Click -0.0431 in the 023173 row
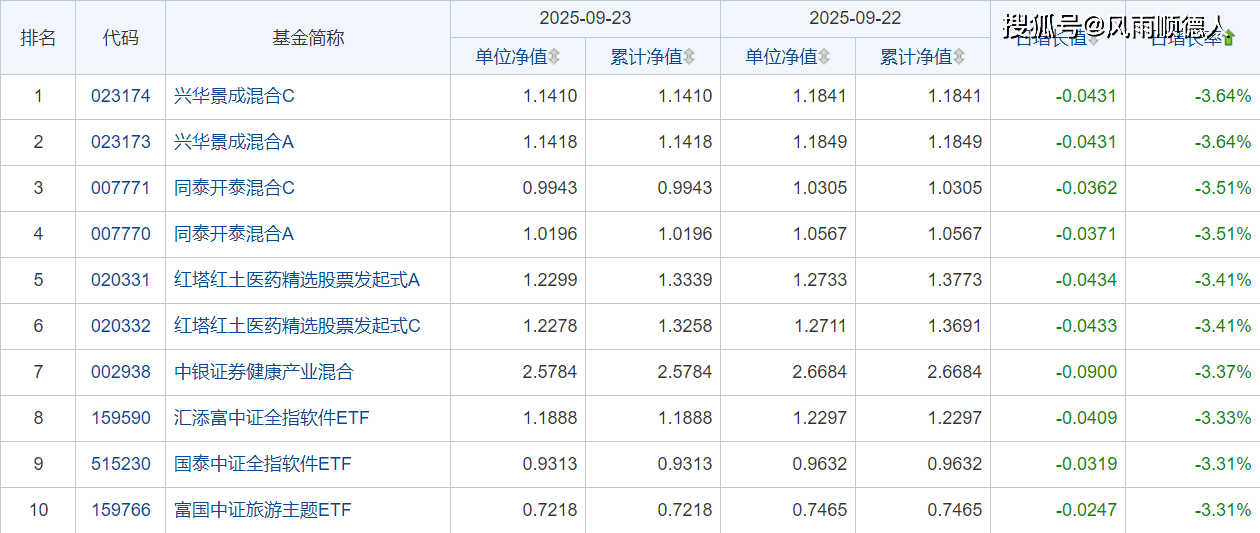The image size is (1260, 533). pos(1086,142)
